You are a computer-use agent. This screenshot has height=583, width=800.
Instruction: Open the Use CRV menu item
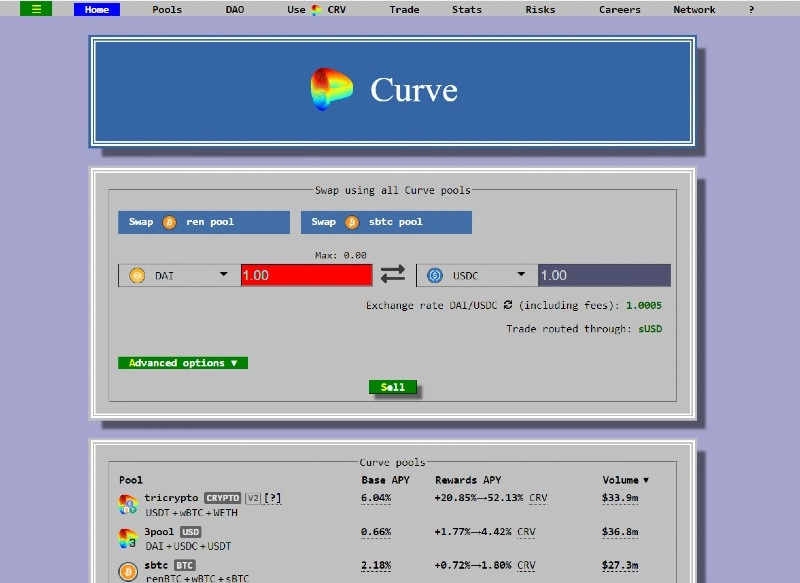pyautogui.click(x=316, y=9)
